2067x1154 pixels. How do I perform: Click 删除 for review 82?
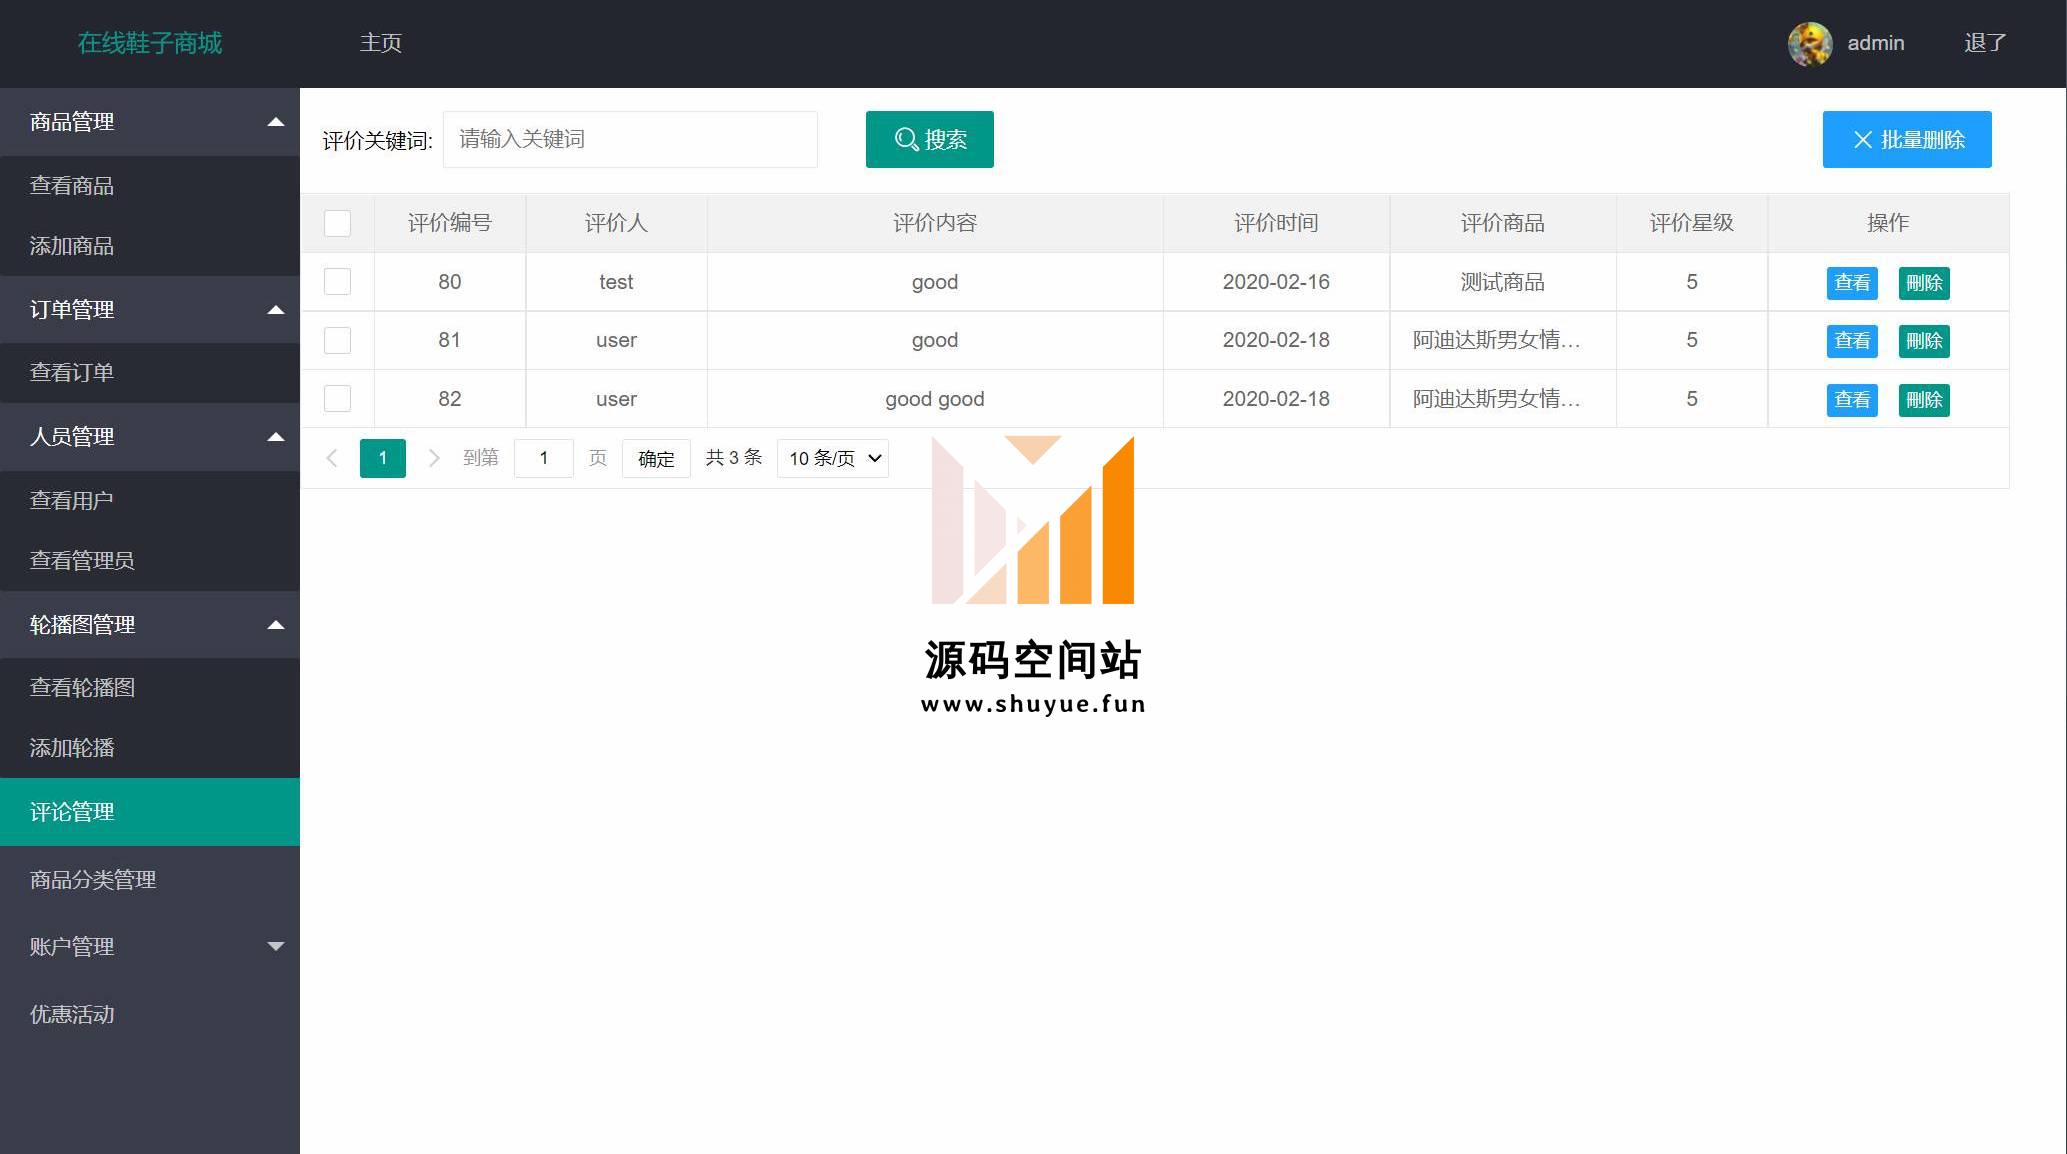click(x=1924, y=400)
